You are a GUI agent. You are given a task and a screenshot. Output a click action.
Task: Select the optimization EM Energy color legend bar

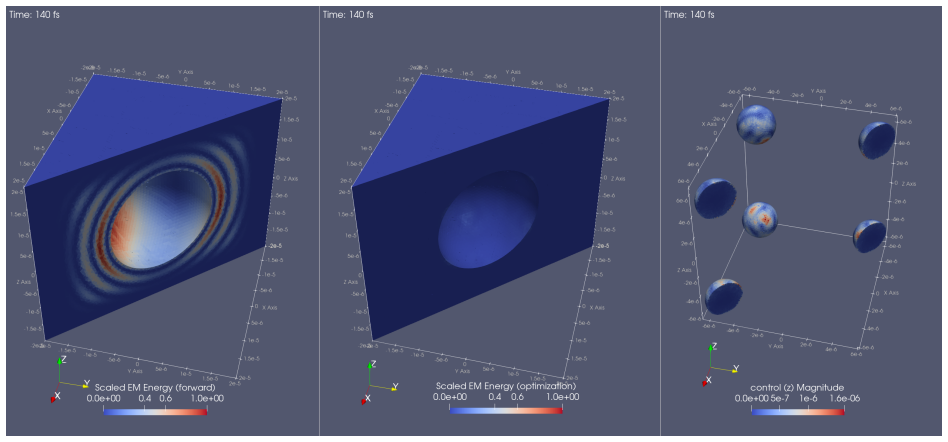pos(505,410)
